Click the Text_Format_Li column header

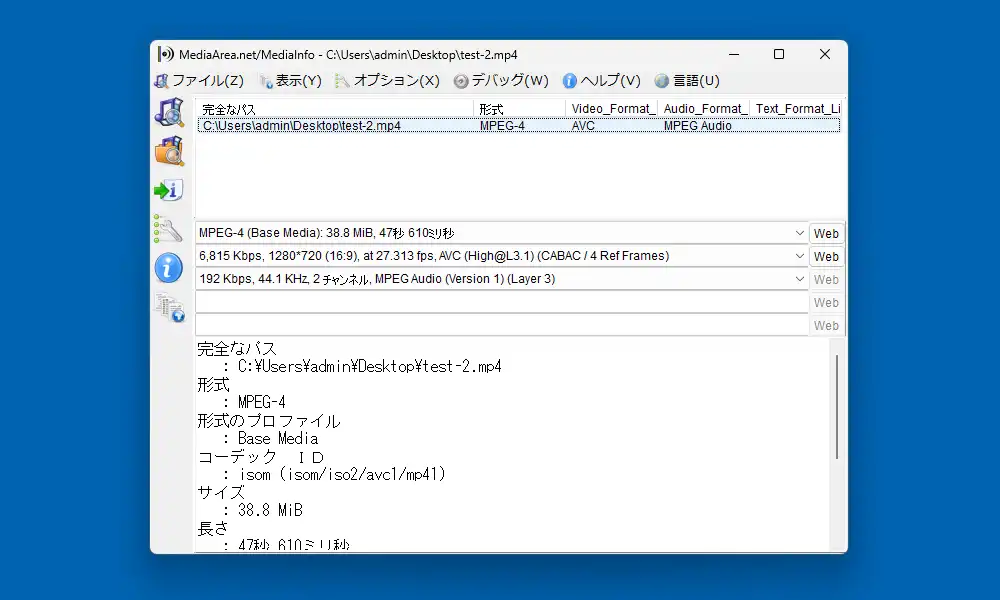coord(797,109)
